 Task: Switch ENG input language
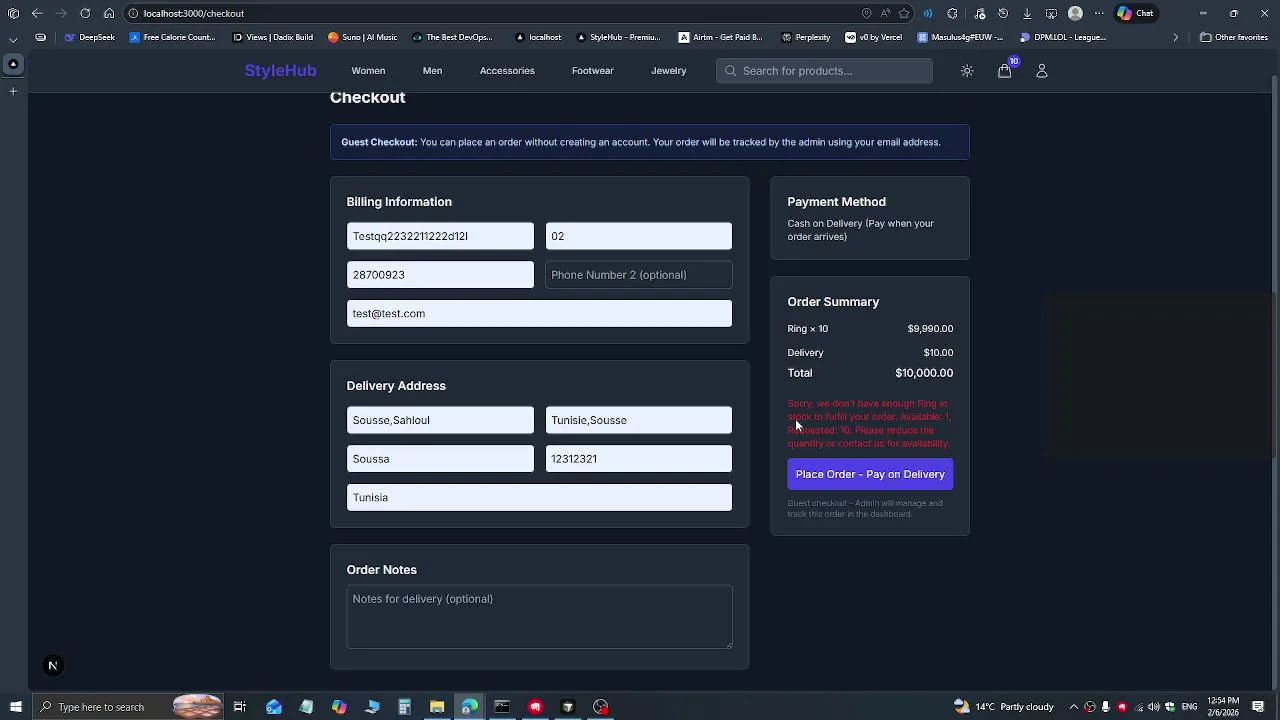pos(1189,707)
